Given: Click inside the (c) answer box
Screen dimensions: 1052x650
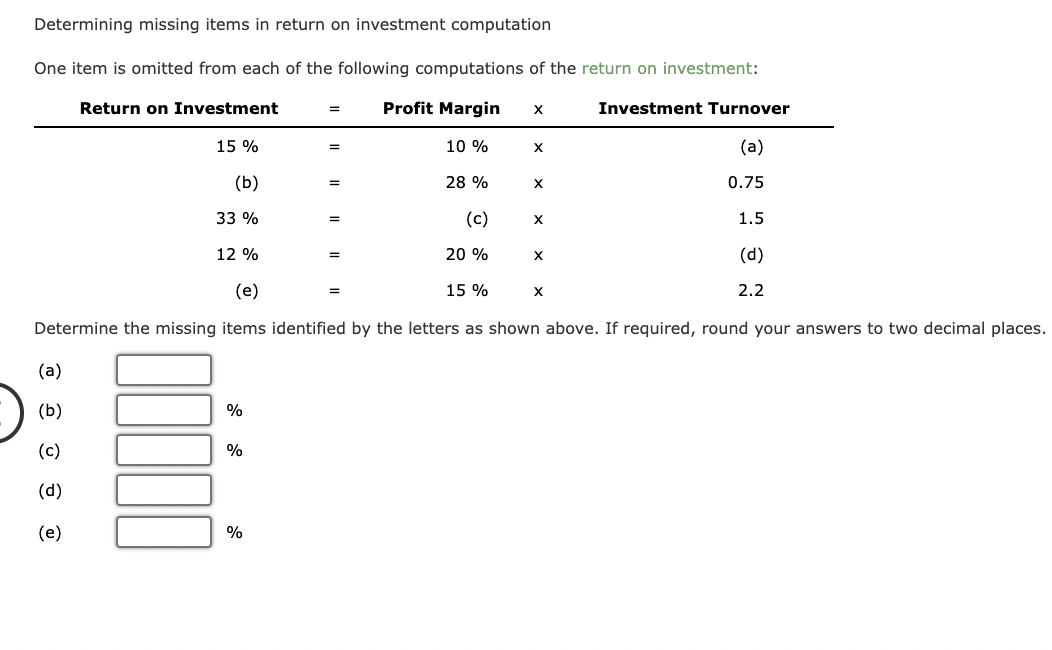Looking at the screenshot, I should click(x=163, y=450).
